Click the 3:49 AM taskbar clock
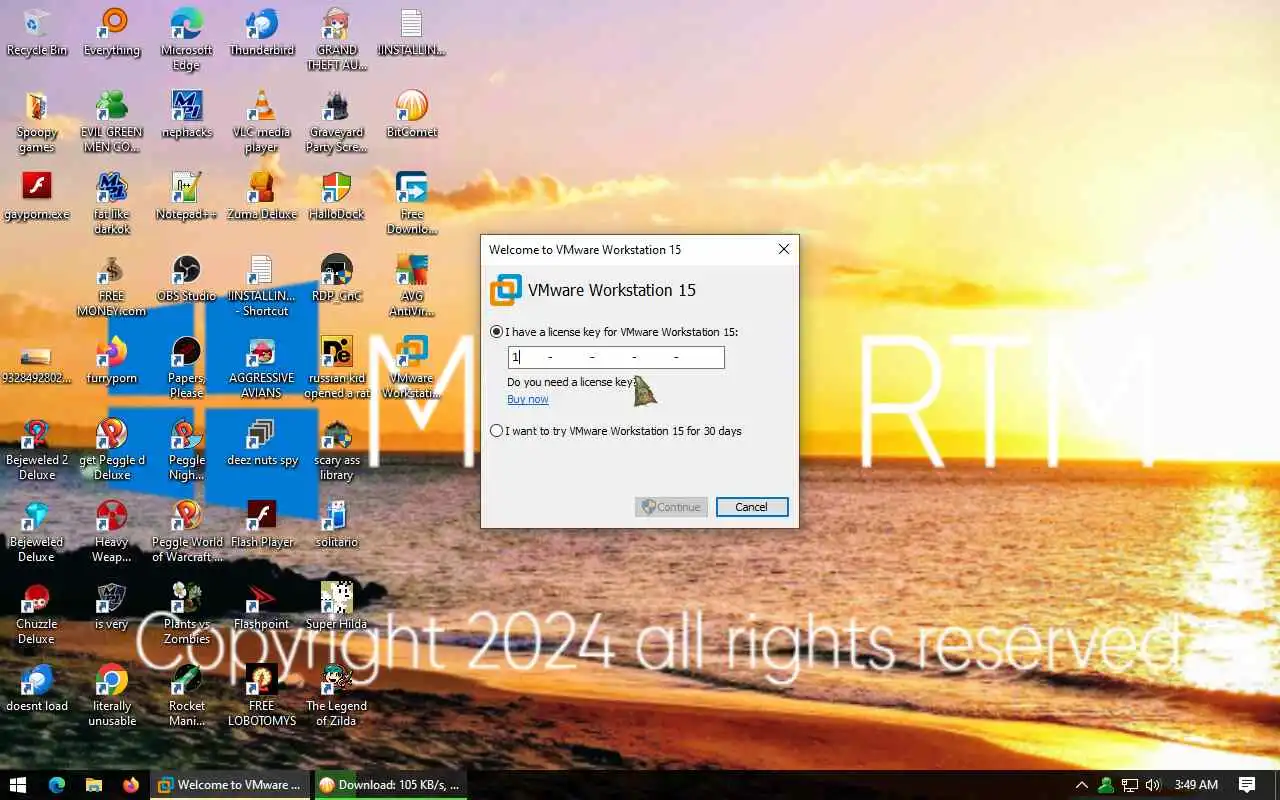Viewport: 1280px width, 800px height. tap(1196, 785)
